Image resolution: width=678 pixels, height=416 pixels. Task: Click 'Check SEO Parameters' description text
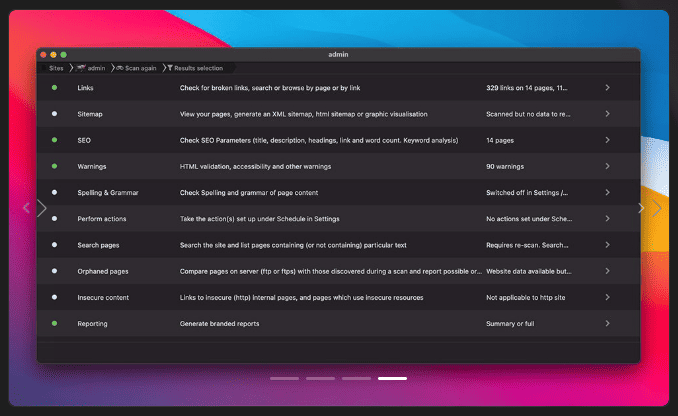point(319,140)
